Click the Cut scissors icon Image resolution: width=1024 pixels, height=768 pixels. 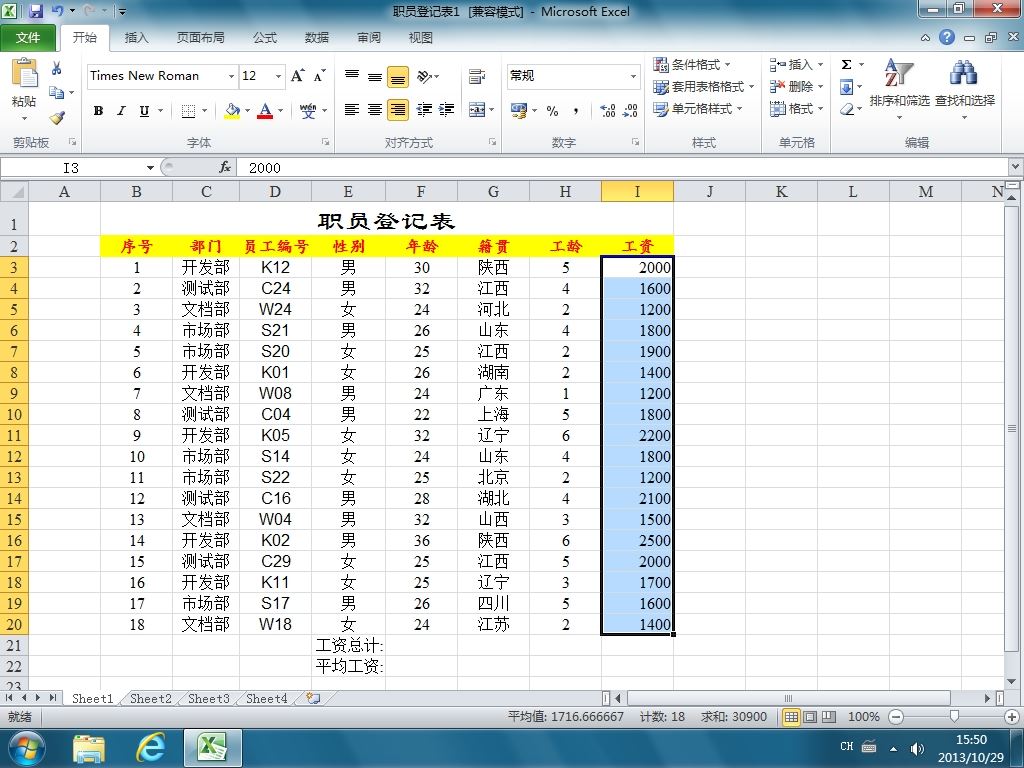(57, 68)
